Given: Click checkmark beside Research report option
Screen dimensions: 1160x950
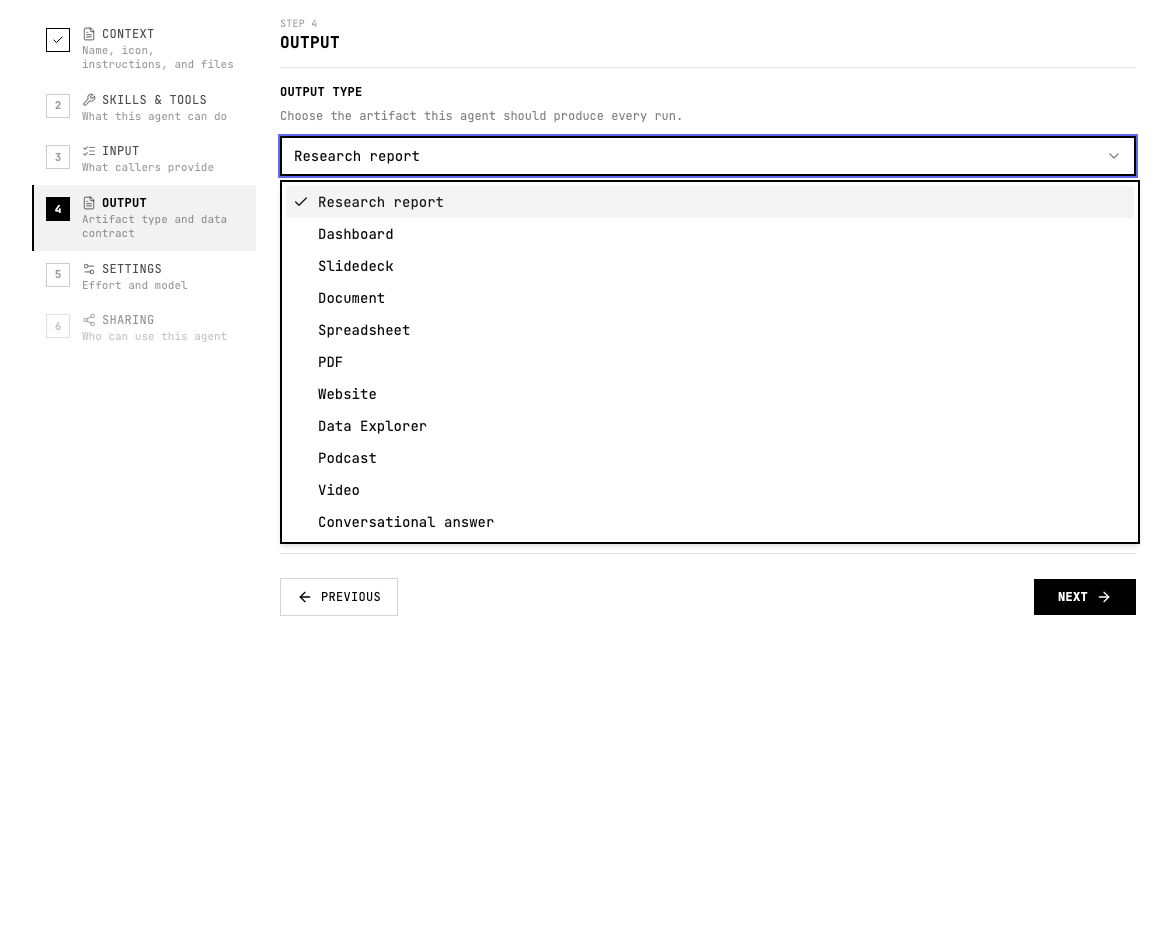Looking at the screenshot, I should pyautogui.click(x=301, y=202).
